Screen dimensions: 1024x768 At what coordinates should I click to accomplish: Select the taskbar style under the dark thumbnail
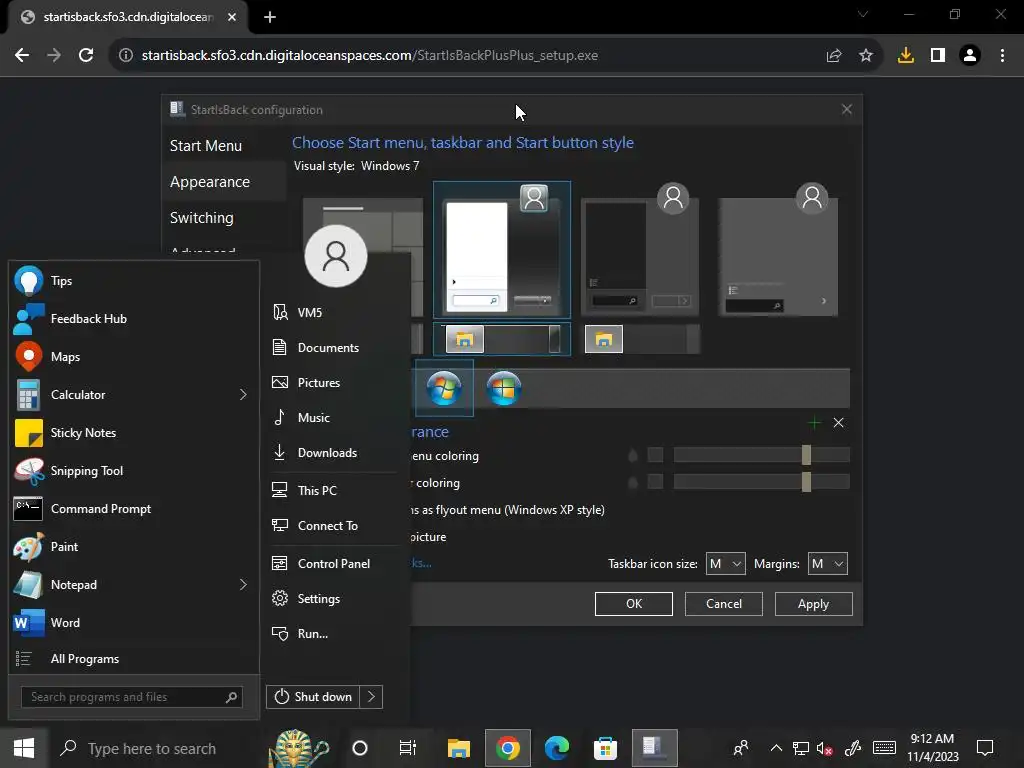(x=641, y=339)
